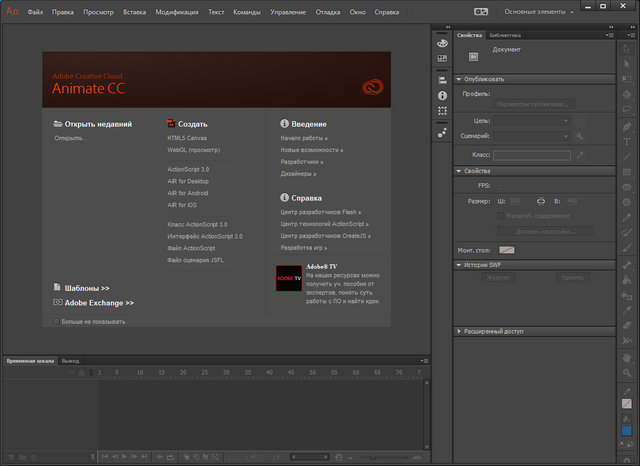Select the Text tool in the tools panel
The image size is (640, 466).
[x=626, y=141]
